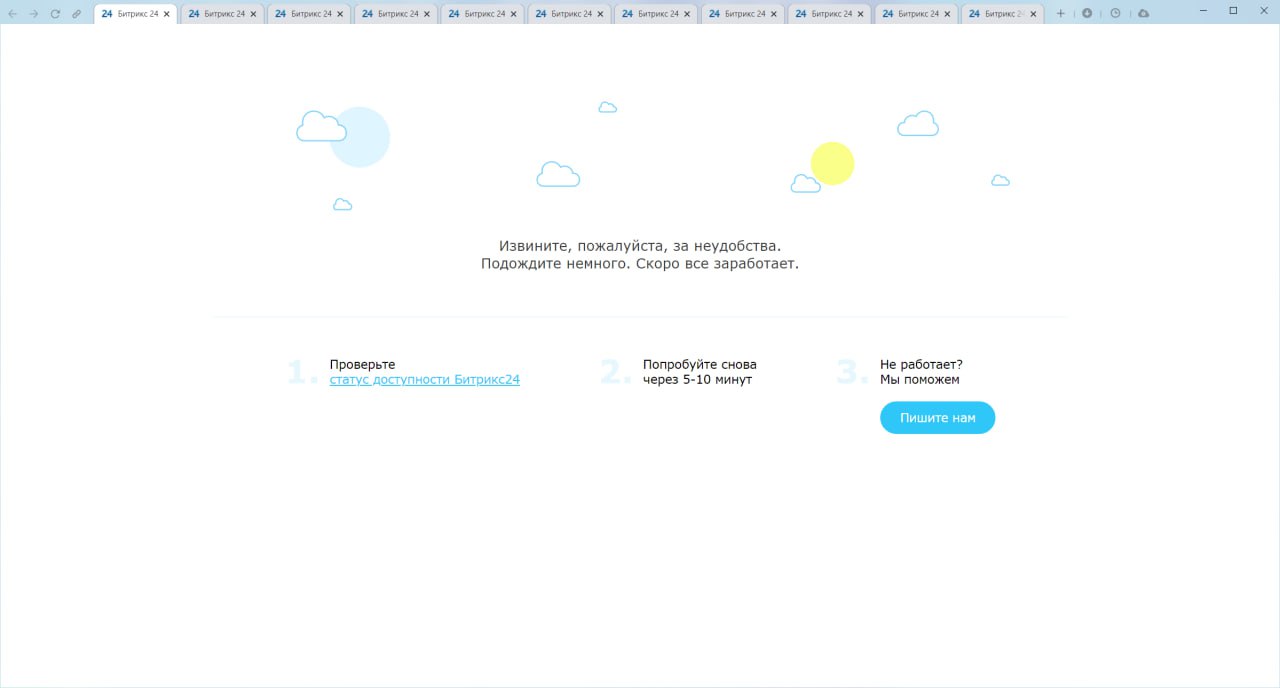
Task: Click the text 'Попробуйте снова'
Action: 700,365
